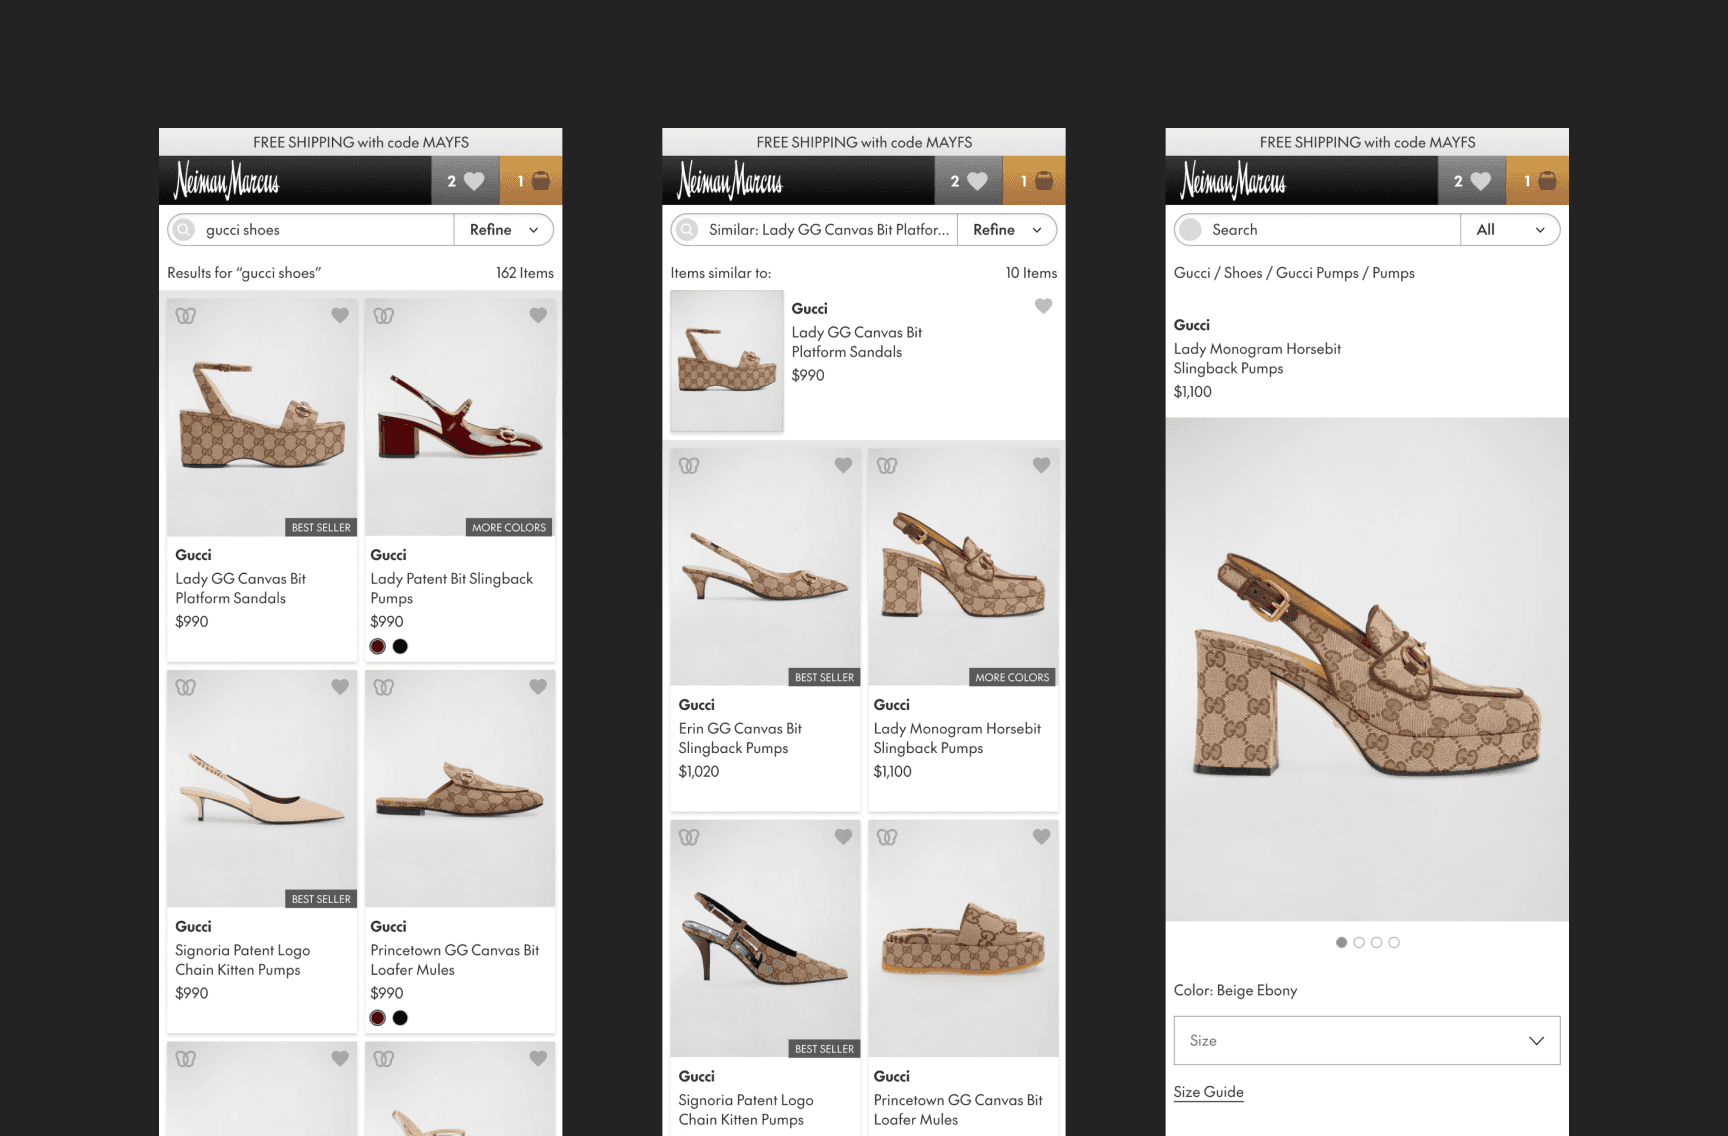Screen dimensions: 1728x1136
Task: Find similar items for Lady Monogram Horsebit card
Action: click(887, 466)
